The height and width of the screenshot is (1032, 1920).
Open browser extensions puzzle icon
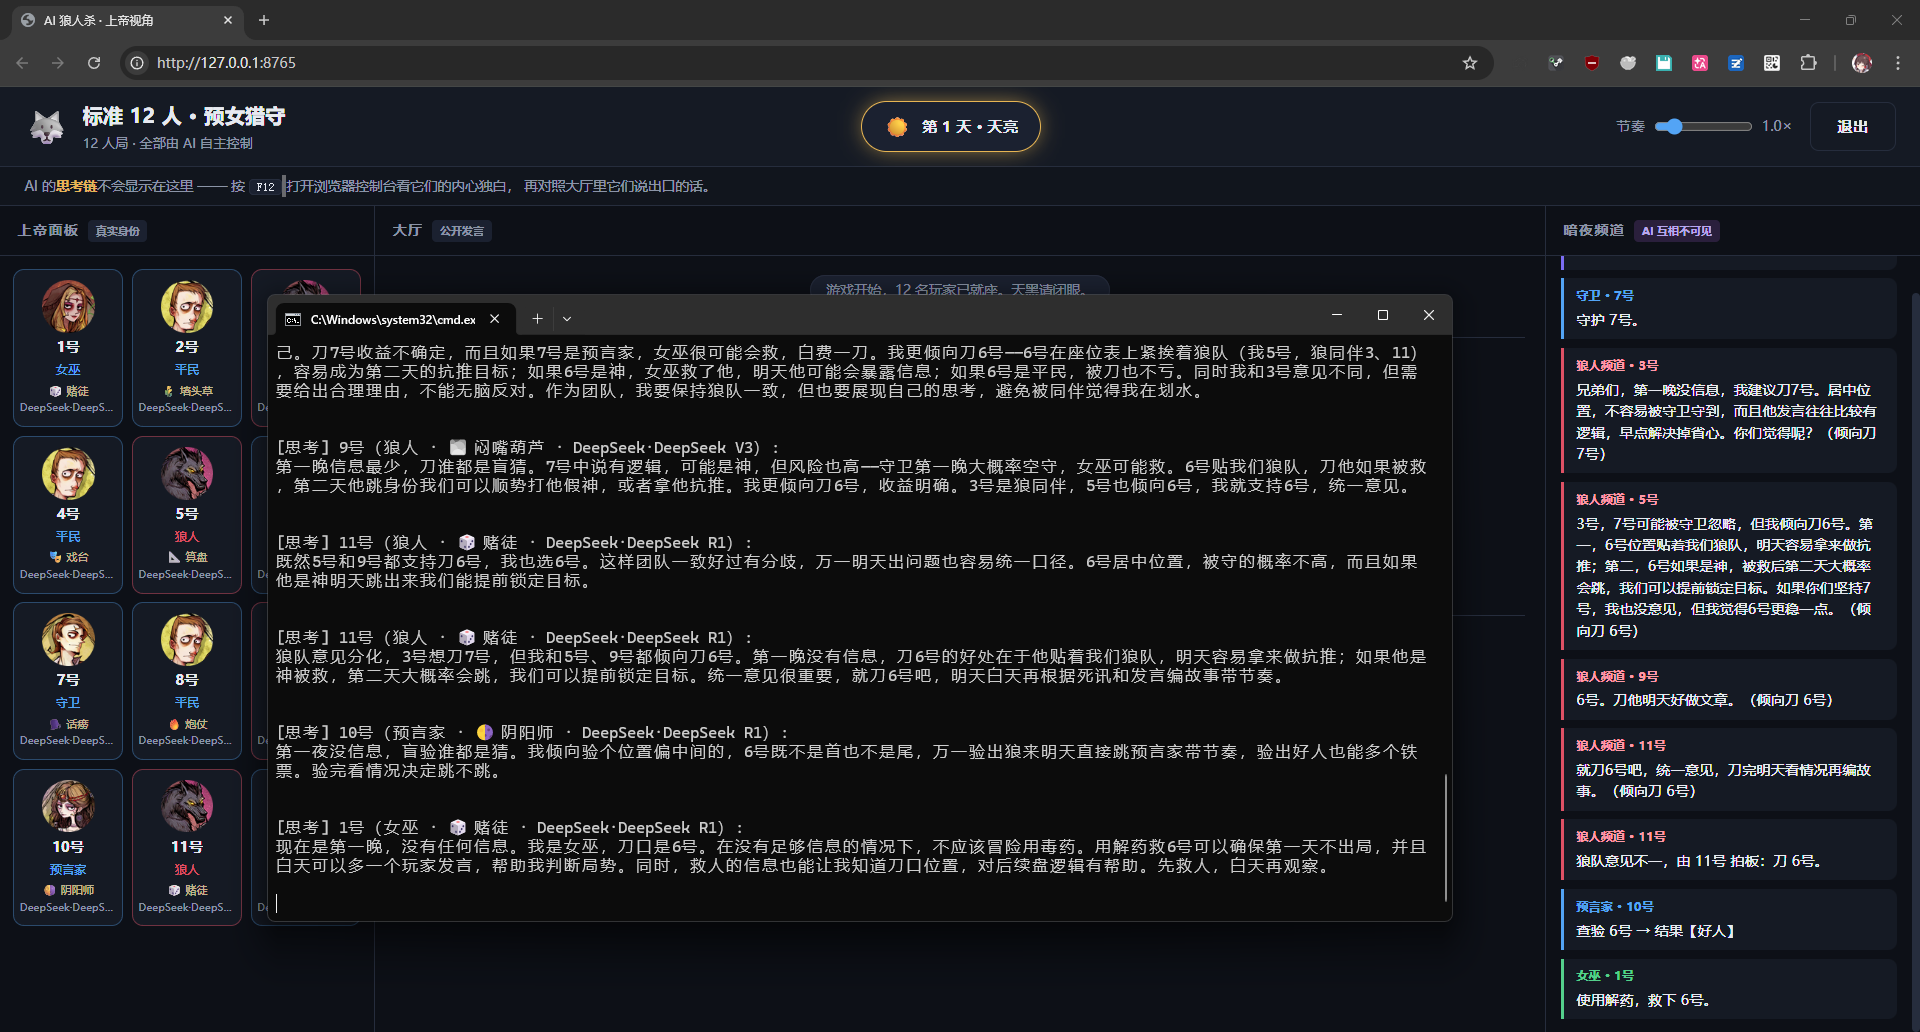point(1808,63)
